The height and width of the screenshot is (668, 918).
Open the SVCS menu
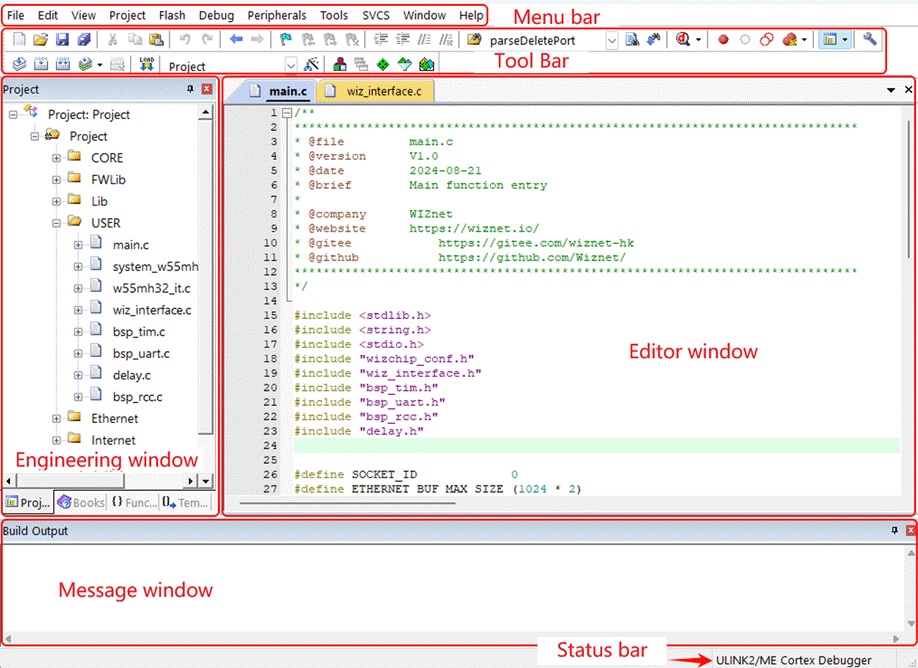pos(376,15)
